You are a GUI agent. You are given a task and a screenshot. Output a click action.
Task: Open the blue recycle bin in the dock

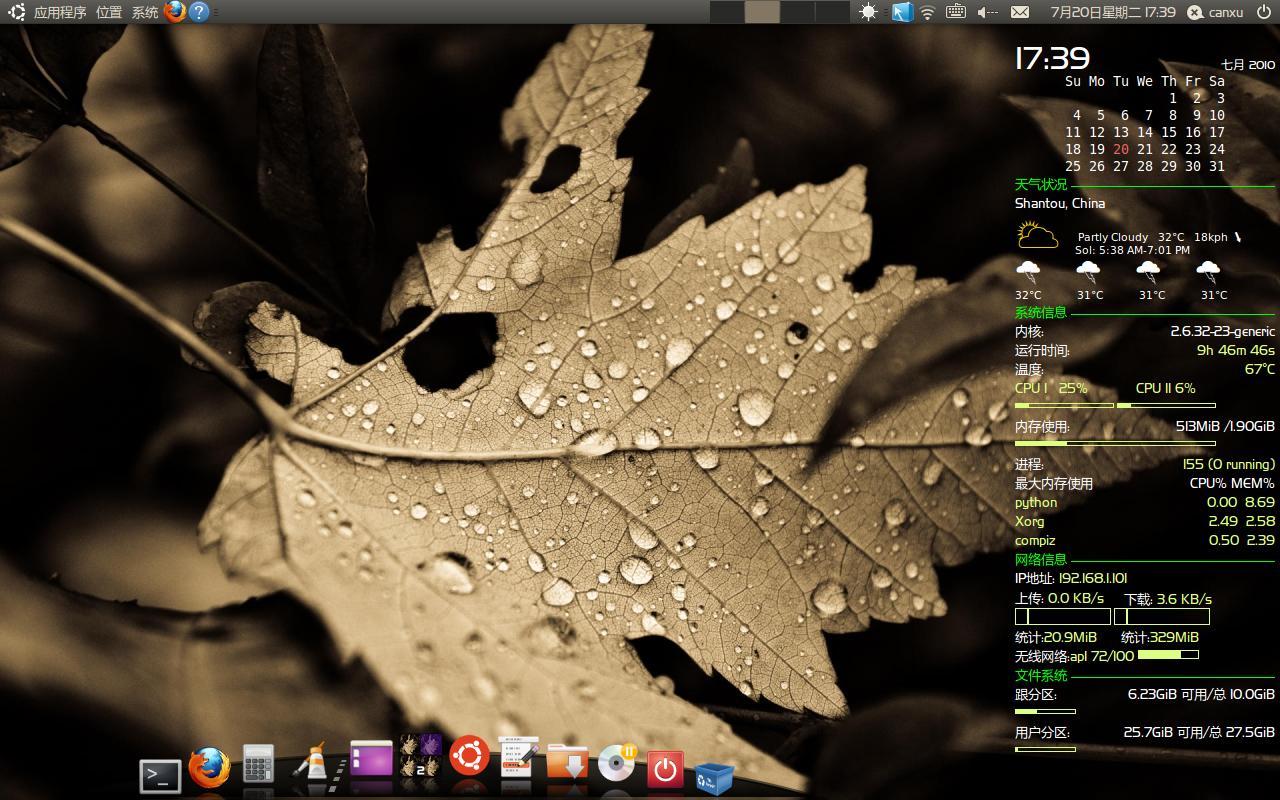715,778
